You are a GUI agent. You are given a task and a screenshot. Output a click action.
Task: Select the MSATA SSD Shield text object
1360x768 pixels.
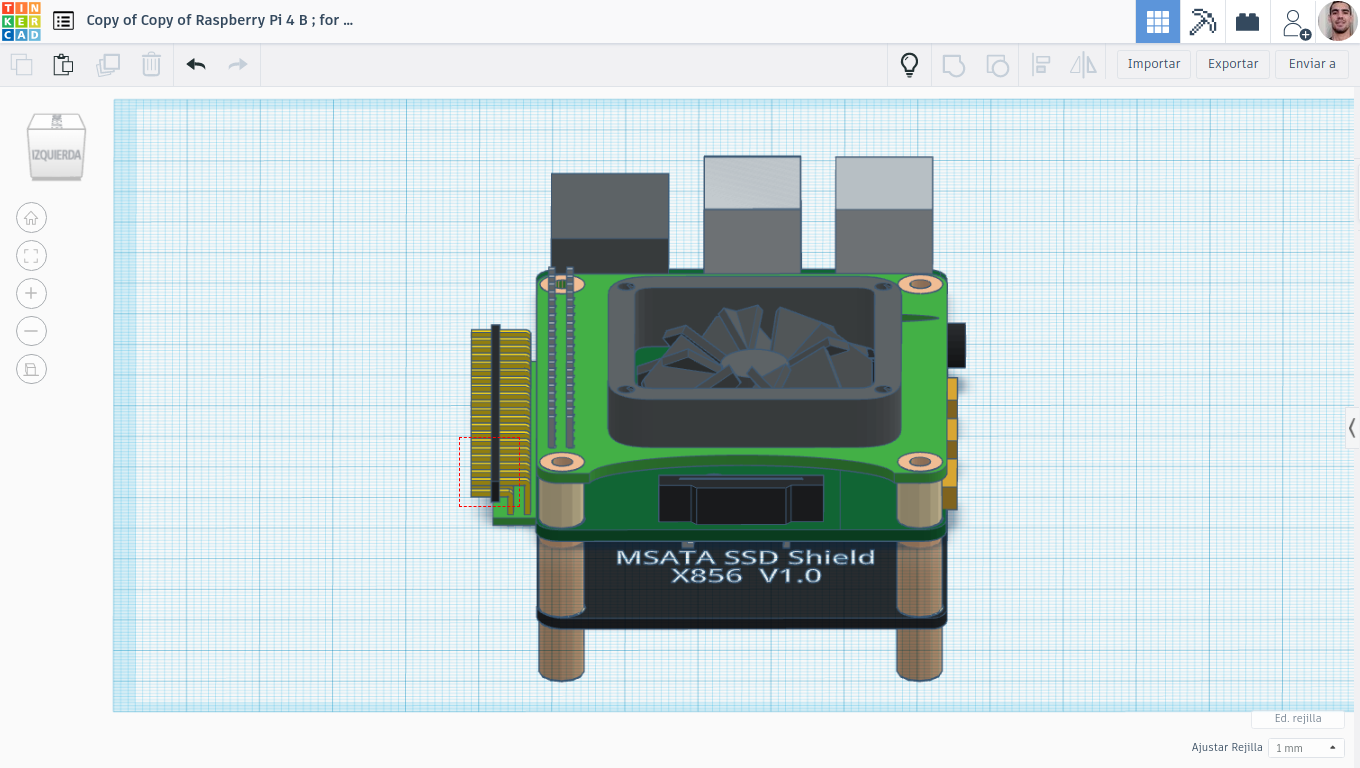(x=745, y=566)
